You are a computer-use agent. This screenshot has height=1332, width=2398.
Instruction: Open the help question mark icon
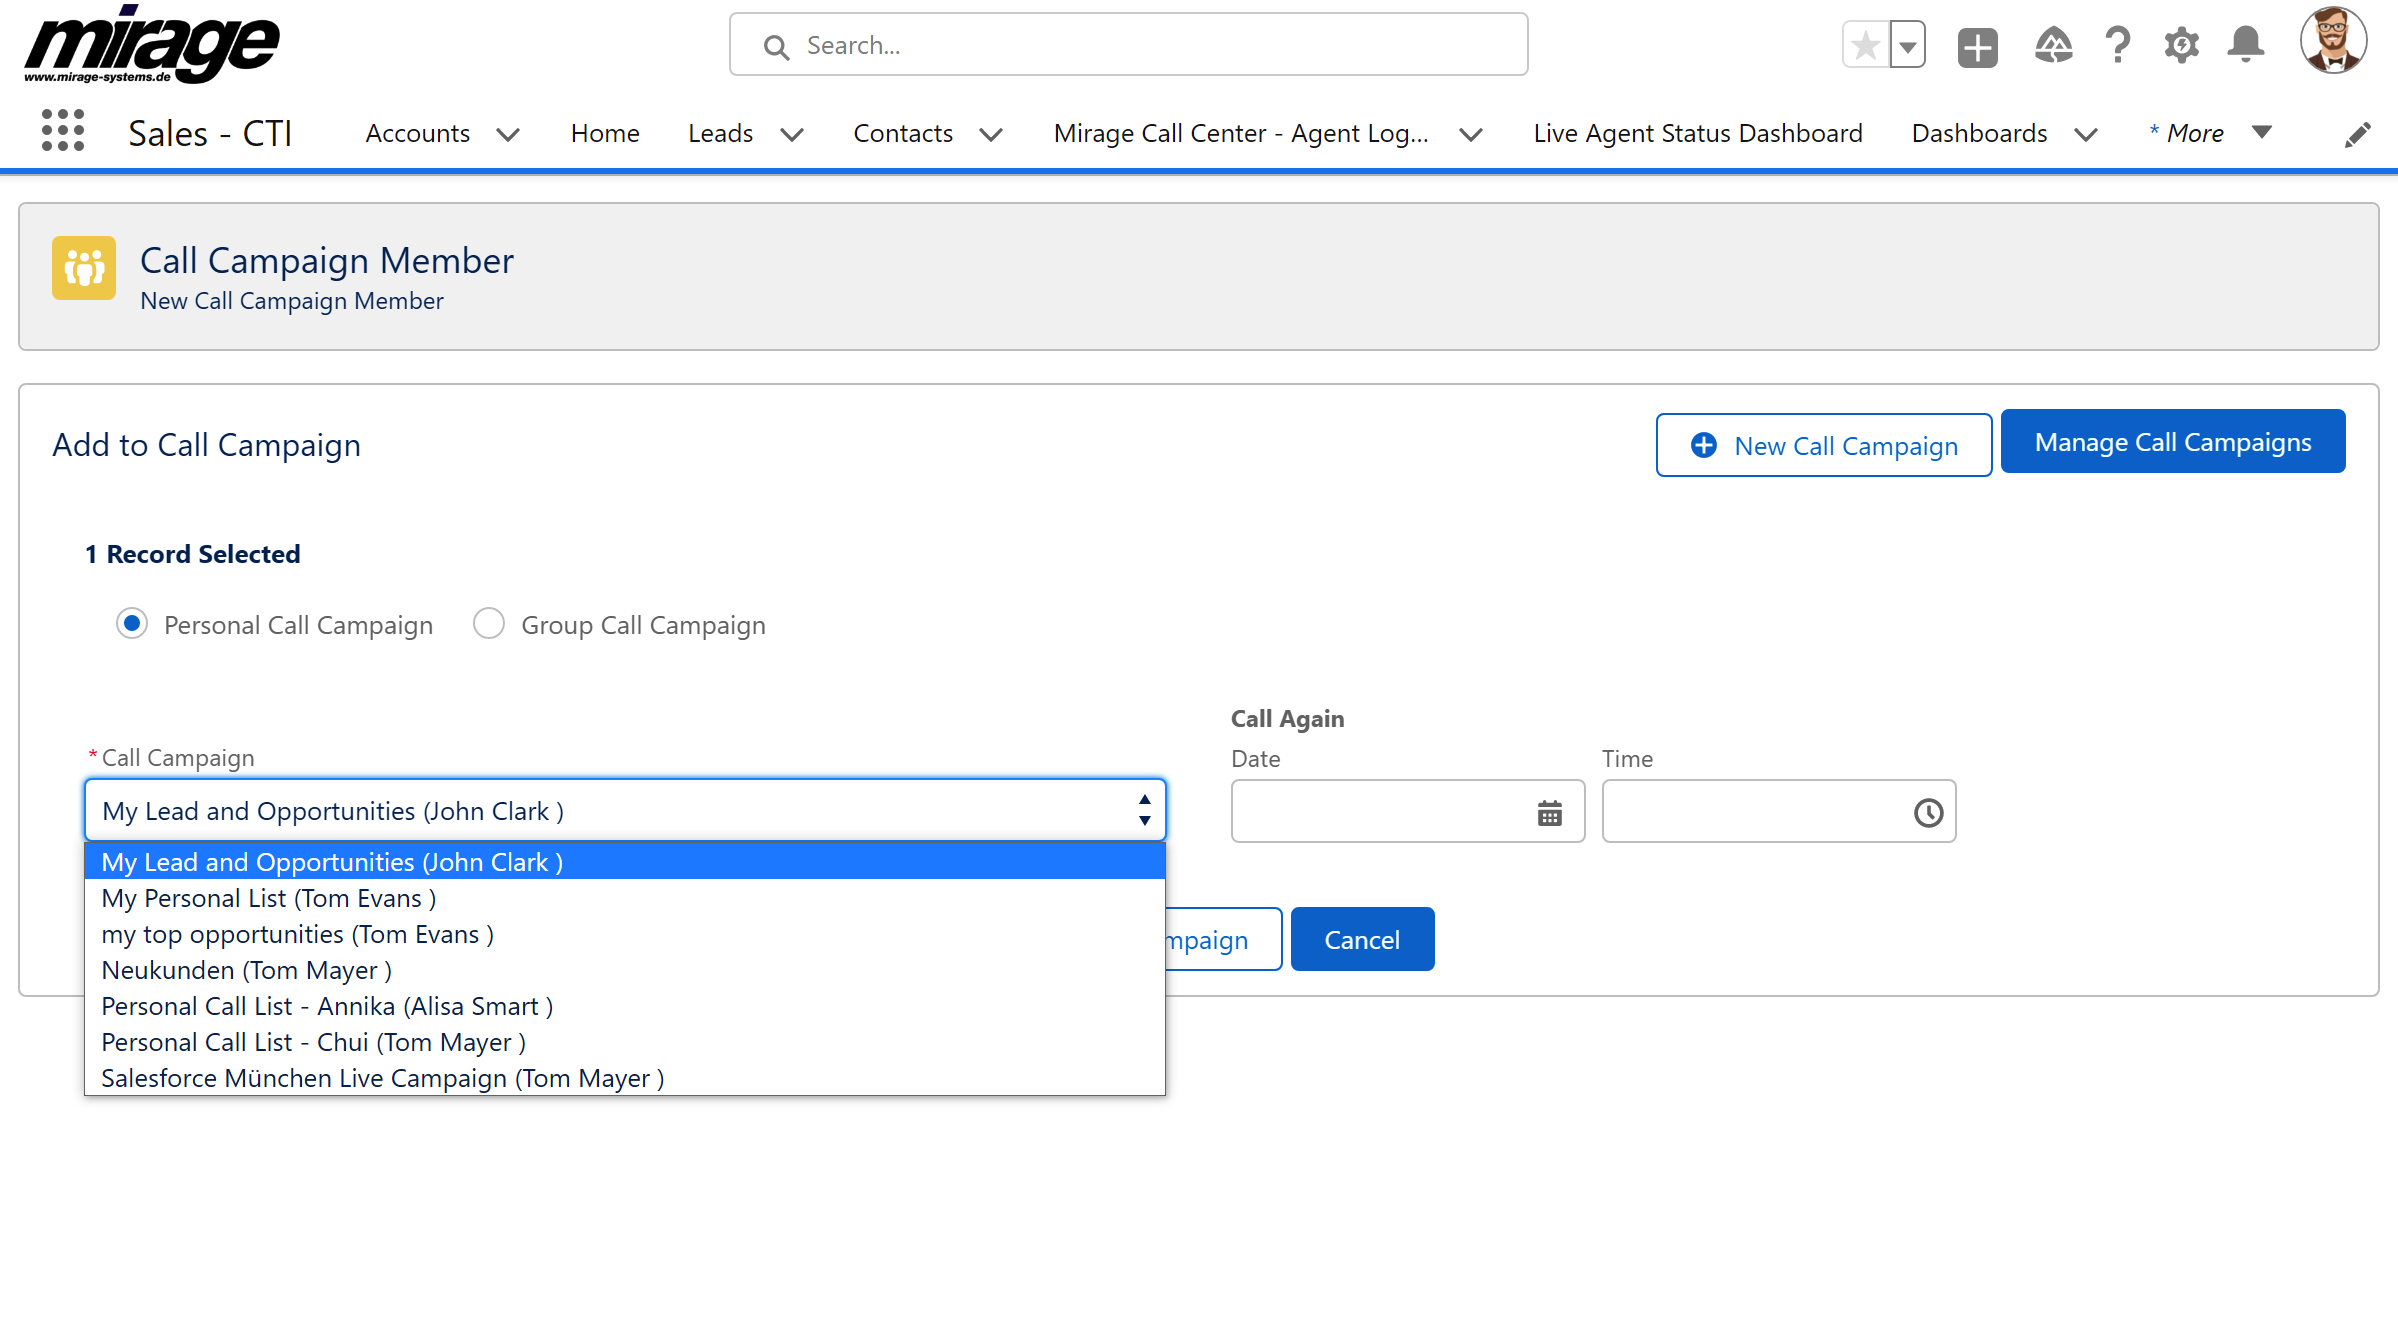pos(2117,46)
